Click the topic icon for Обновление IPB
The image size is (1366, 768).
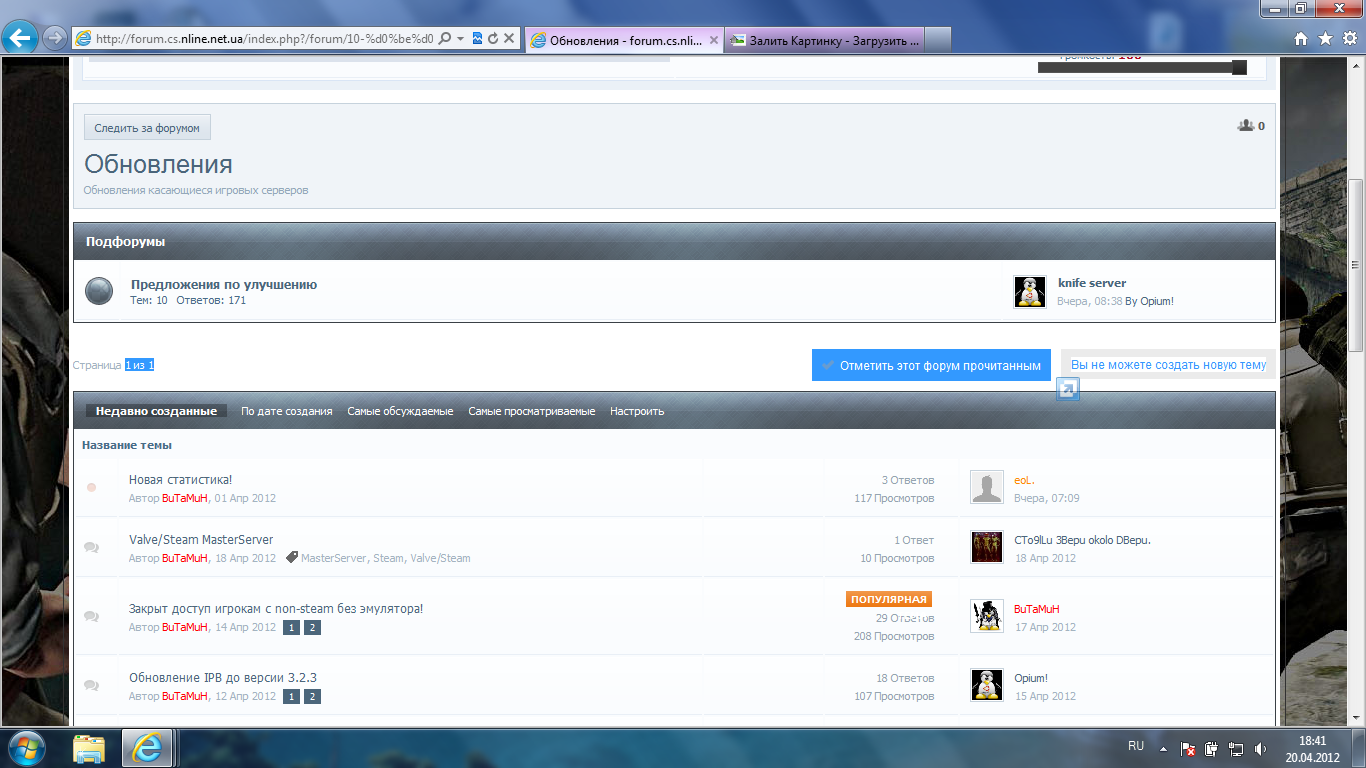[x=92, y=685]
